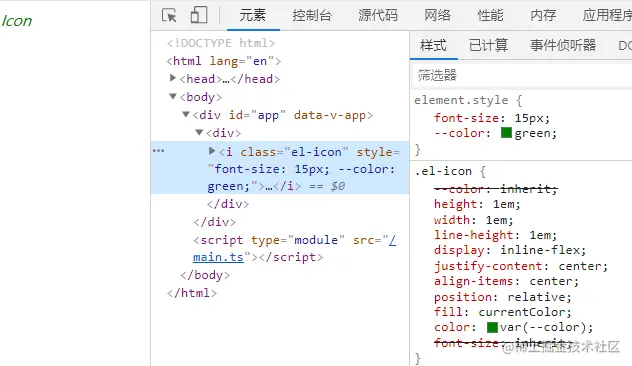Screen dimensions: 632x366
Task: Click the height: 1em declaration
Action: point(477,204)
